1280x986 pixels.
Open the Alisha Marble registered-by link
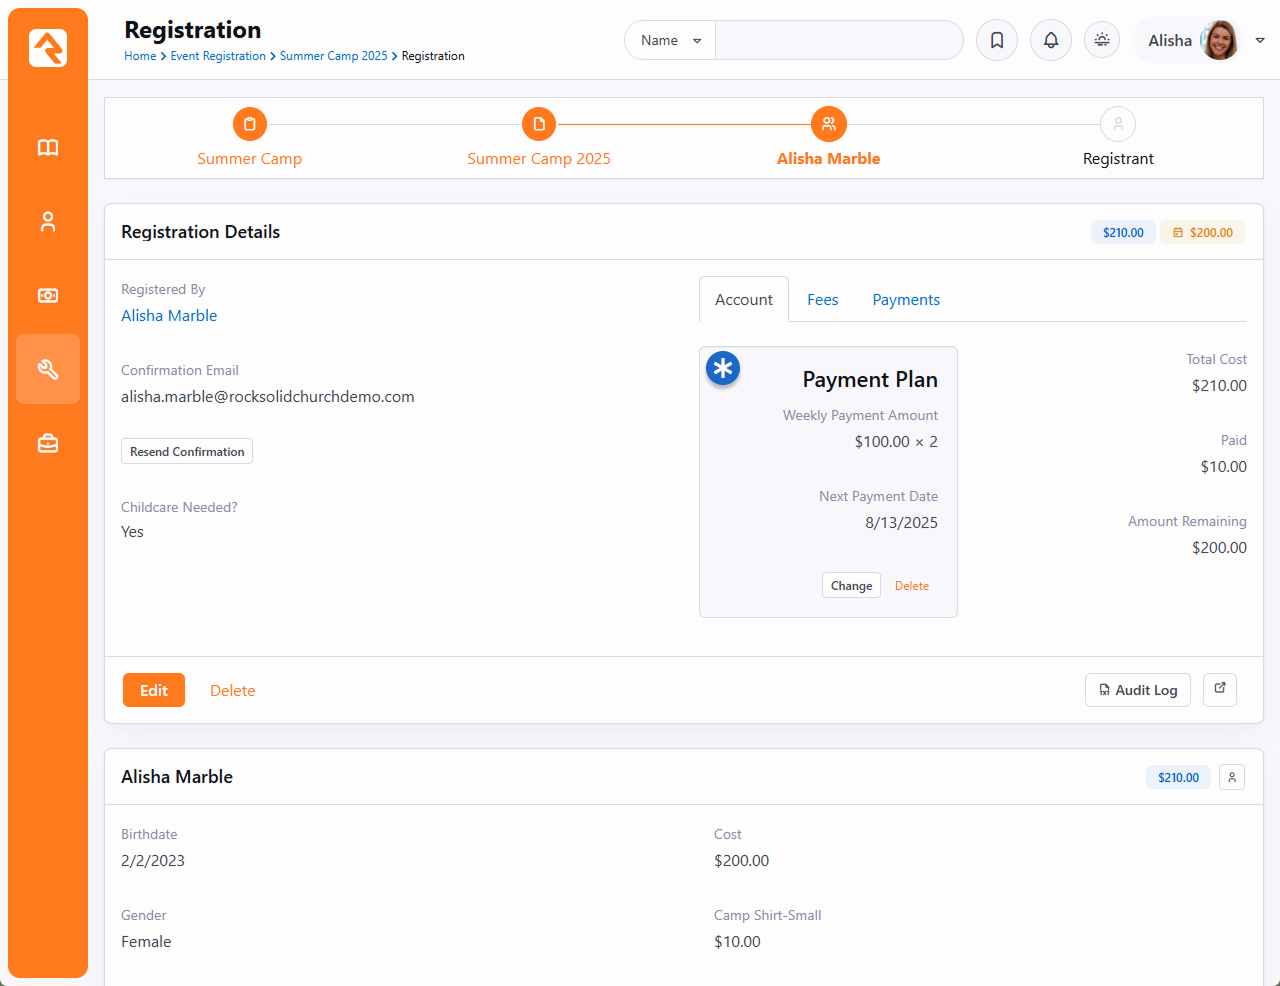[x=169, y=316]
